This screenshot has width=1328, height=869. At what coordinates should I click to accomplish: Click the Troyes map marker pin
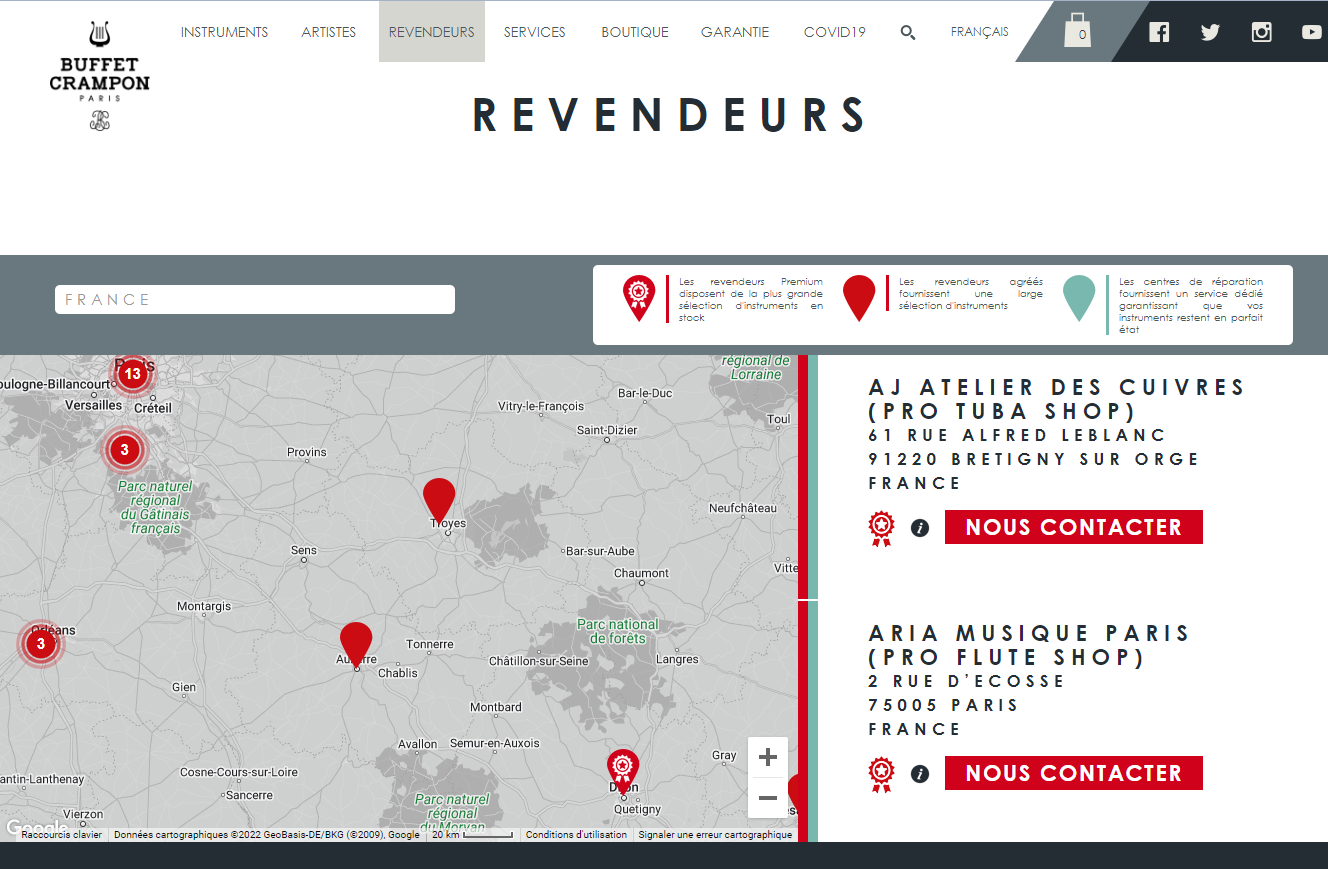click(439, 498)
